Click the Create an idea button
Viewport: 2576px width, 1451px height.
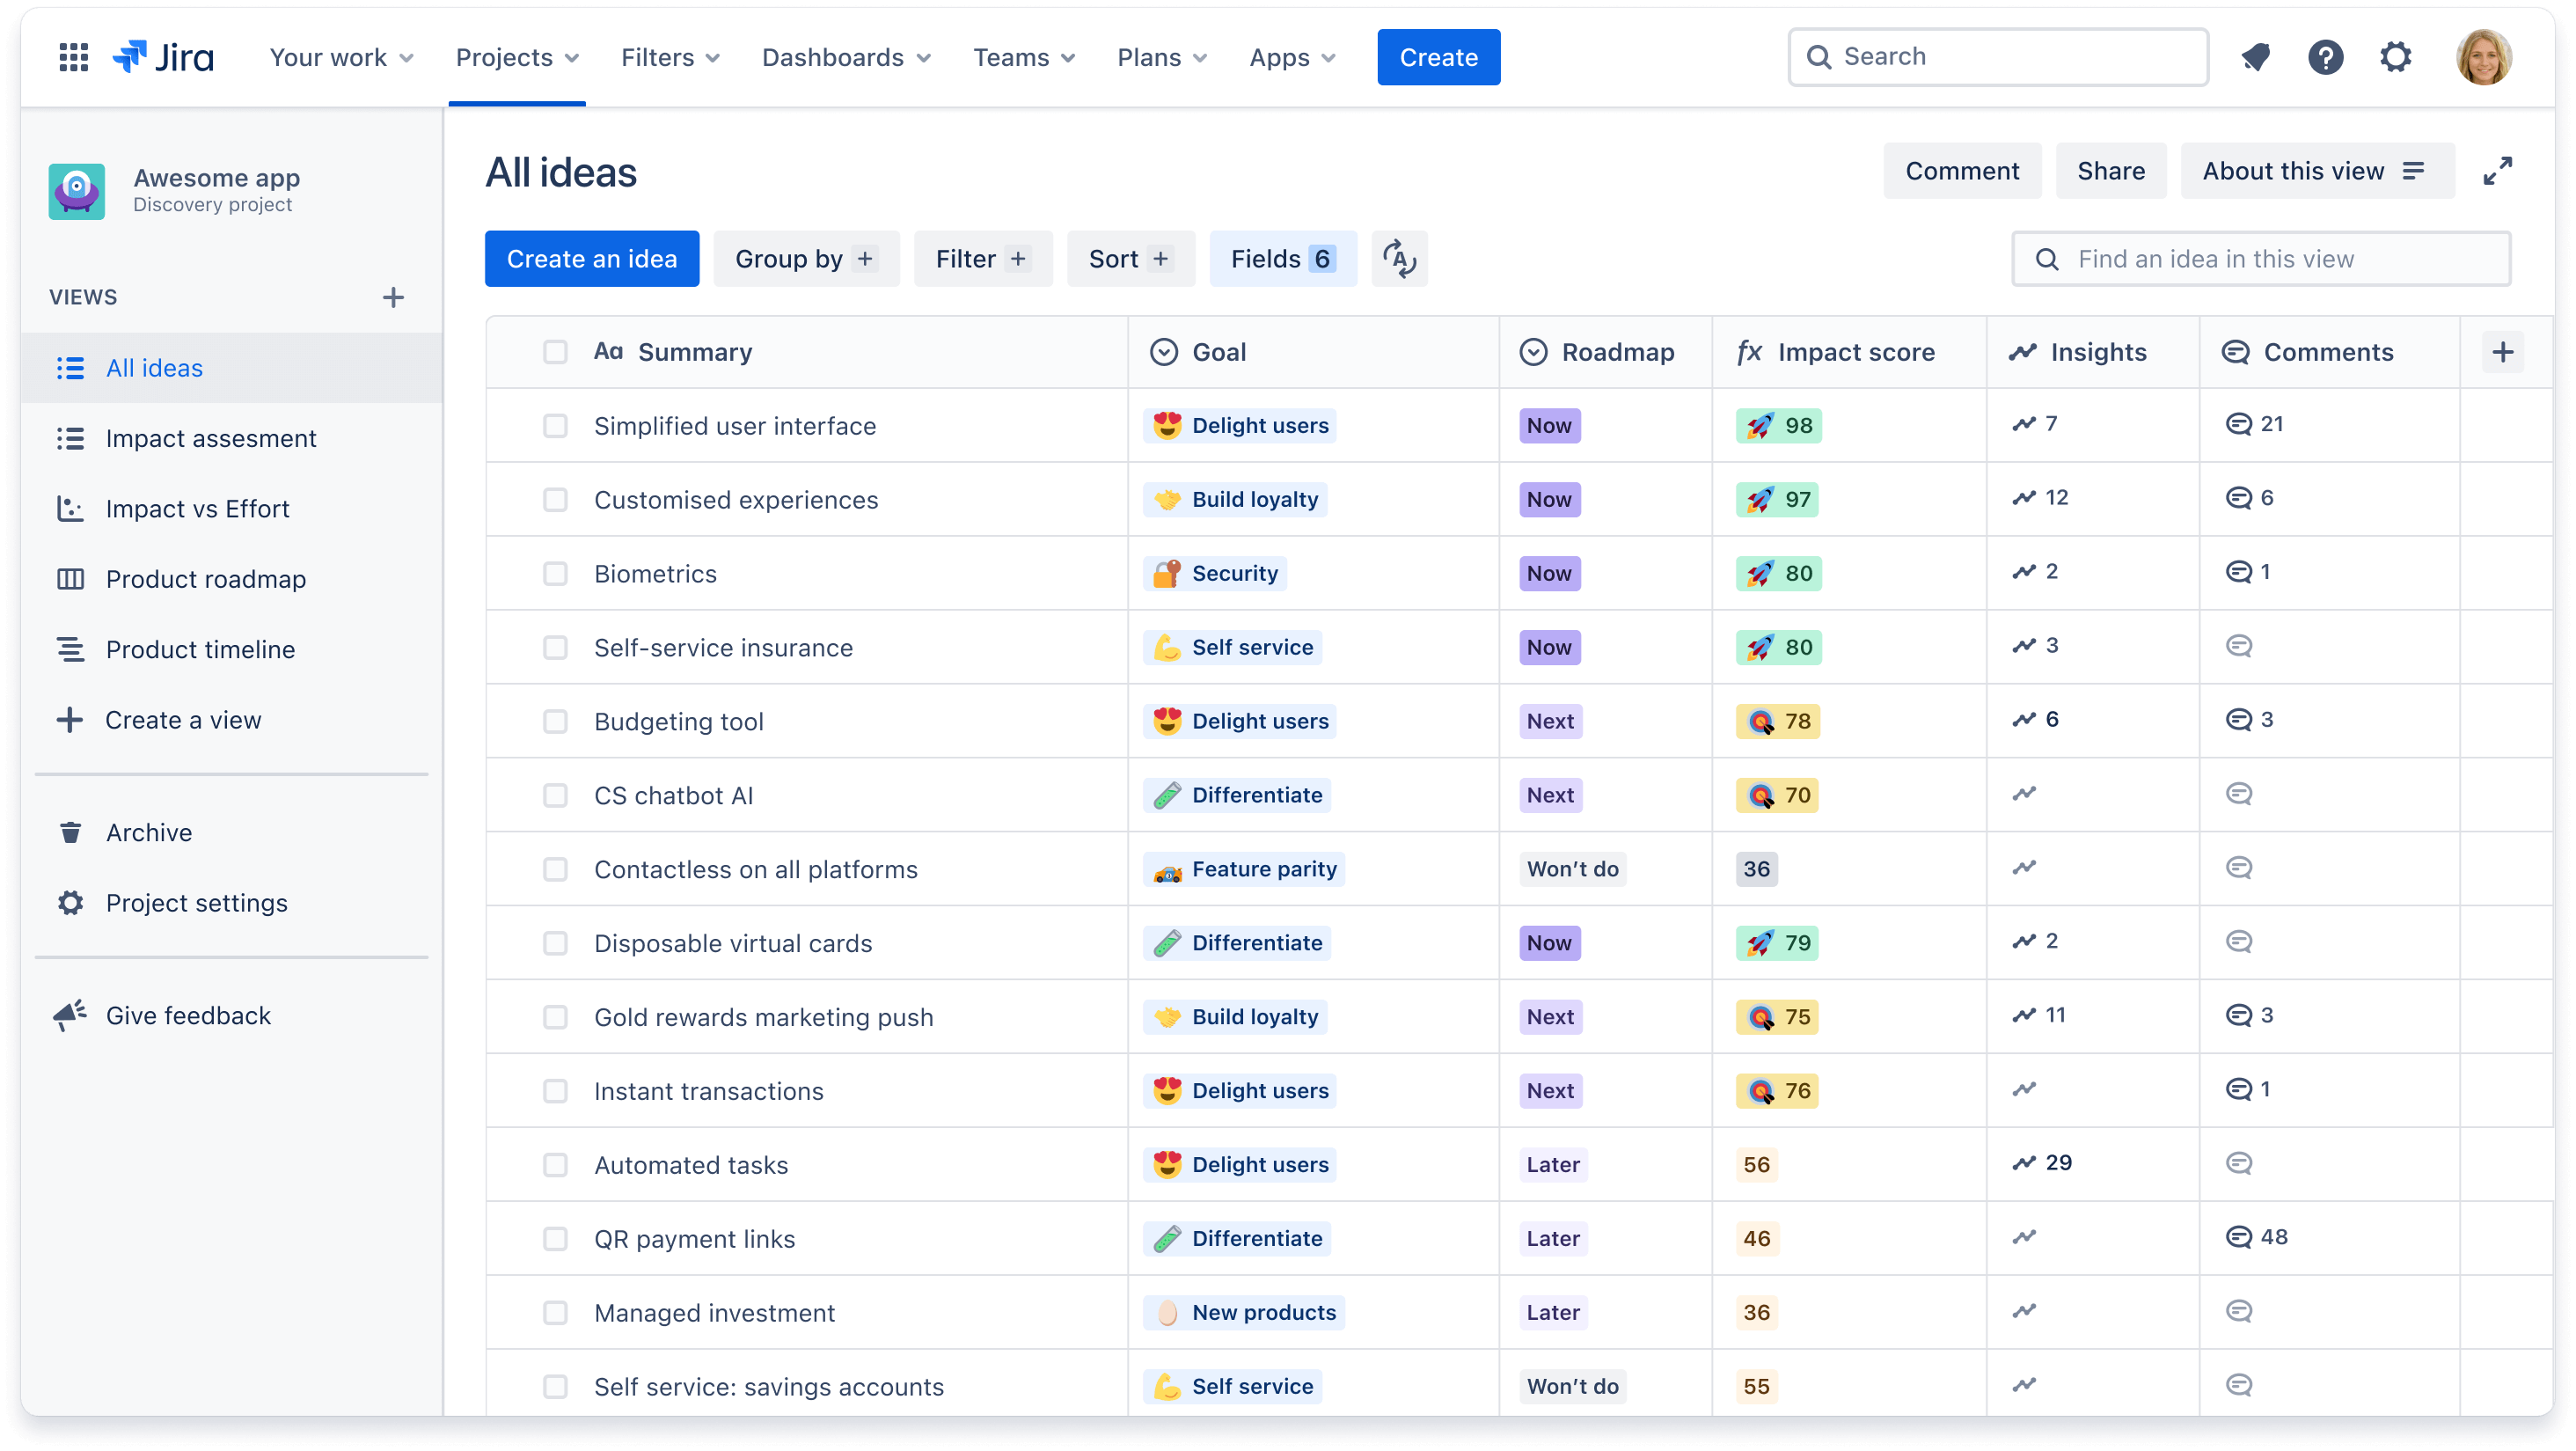[x=593, y=259]
